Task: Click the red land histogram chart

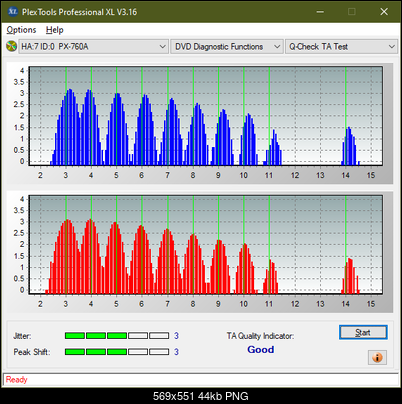Action: 206,245
